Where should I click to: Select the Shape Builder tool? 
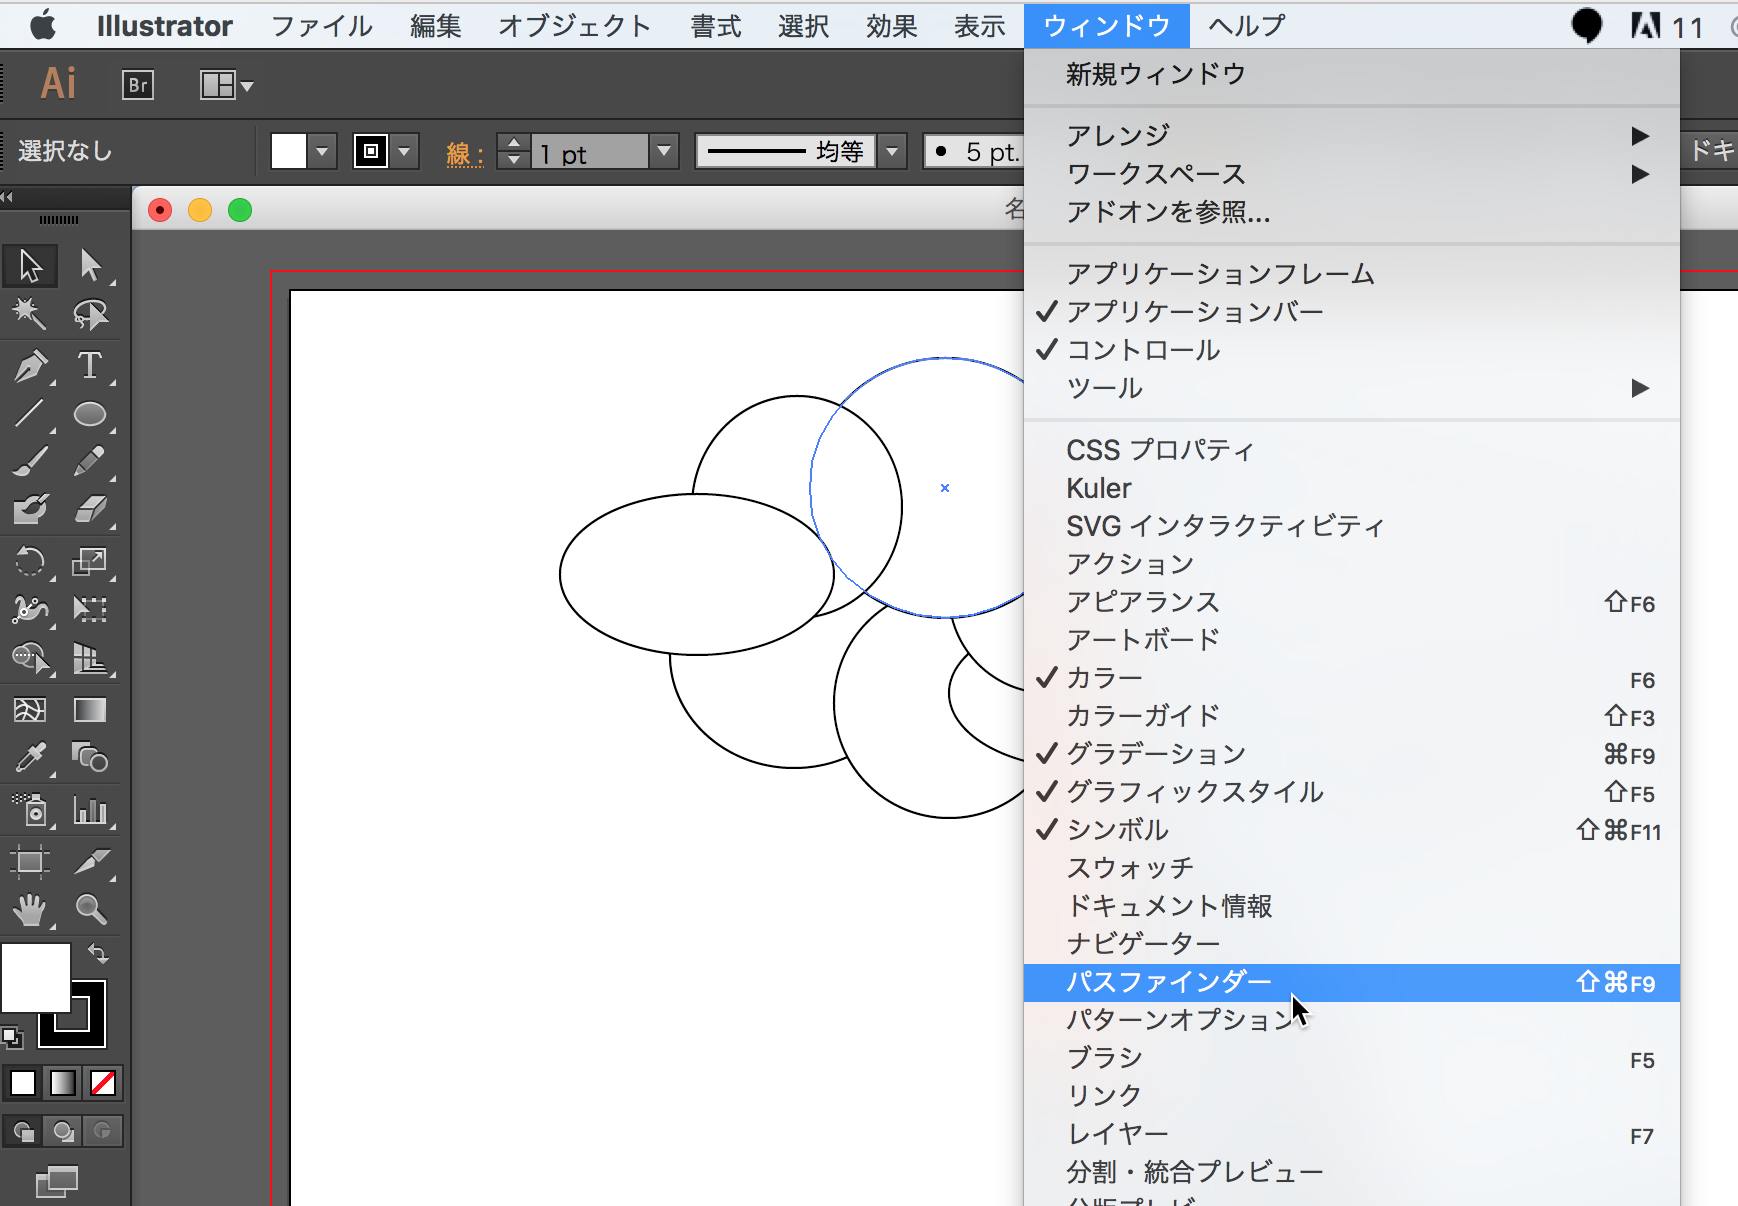pos(30,658)
